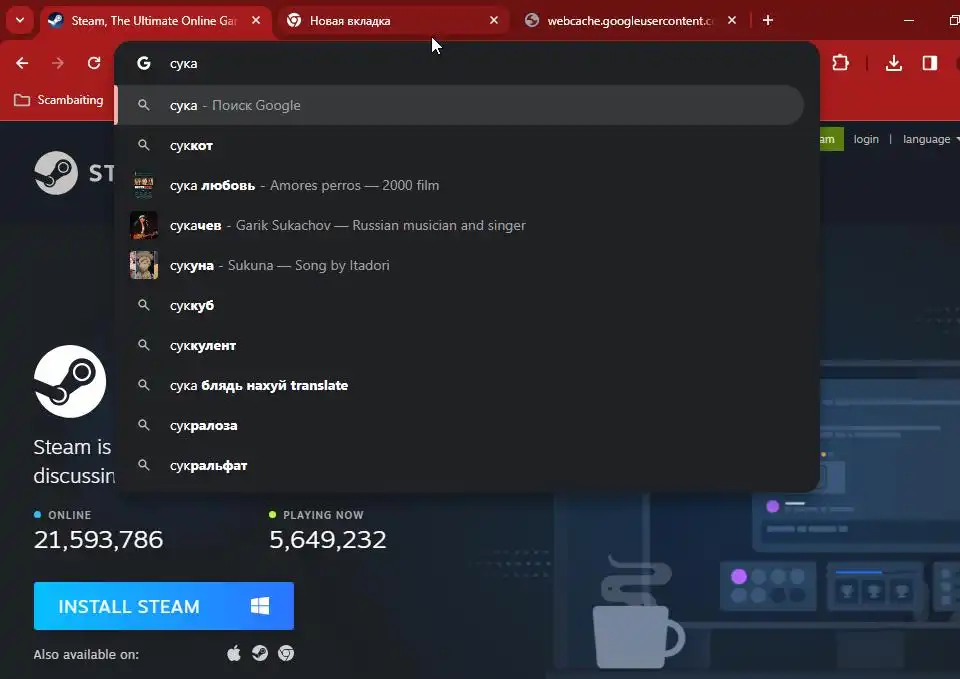960x679 pixels.
Task: Open the tab search dropdown arrow
Action: click(20, 20)
